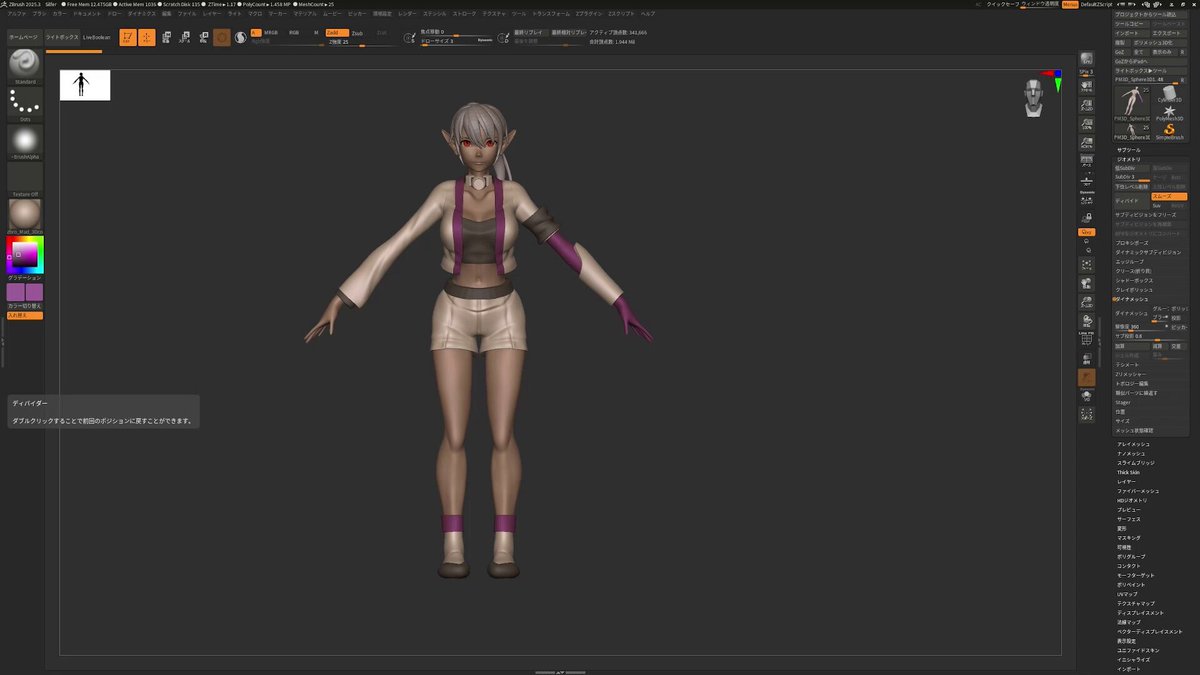The width and height of the screenshot is (1200, 675).
Task: Adjust the SubDiv 3 slider
Action: [1132, 177]
